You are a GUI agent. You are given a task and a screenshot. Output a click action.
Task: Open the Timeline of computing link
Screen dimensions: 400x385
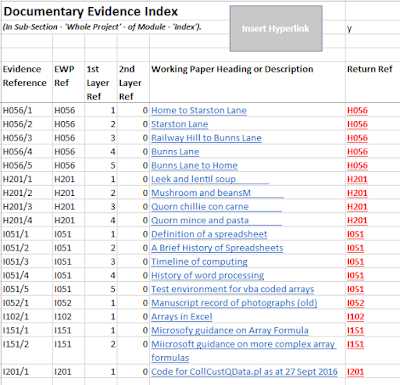coord(199,262)
